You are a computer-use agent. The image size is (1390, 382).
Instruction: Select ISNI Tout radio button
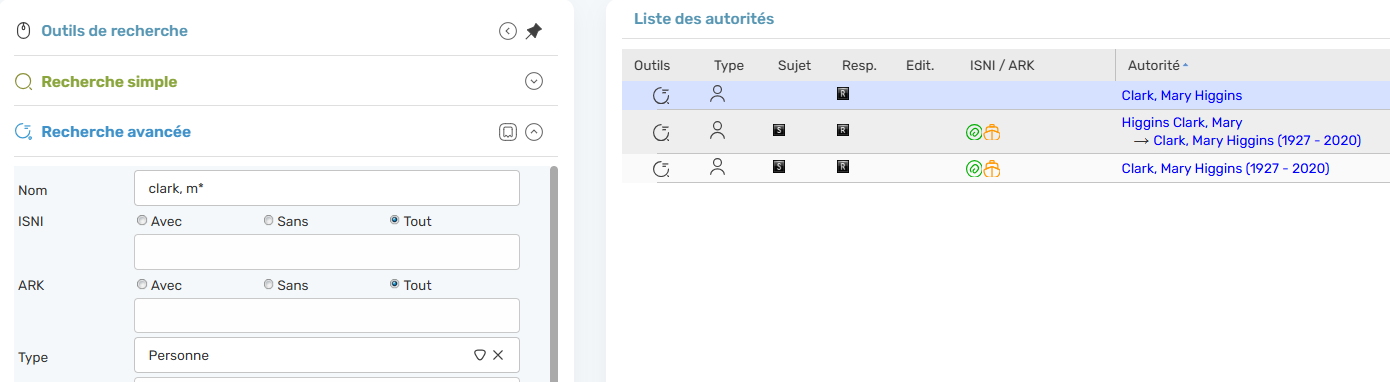coord(395,221)
